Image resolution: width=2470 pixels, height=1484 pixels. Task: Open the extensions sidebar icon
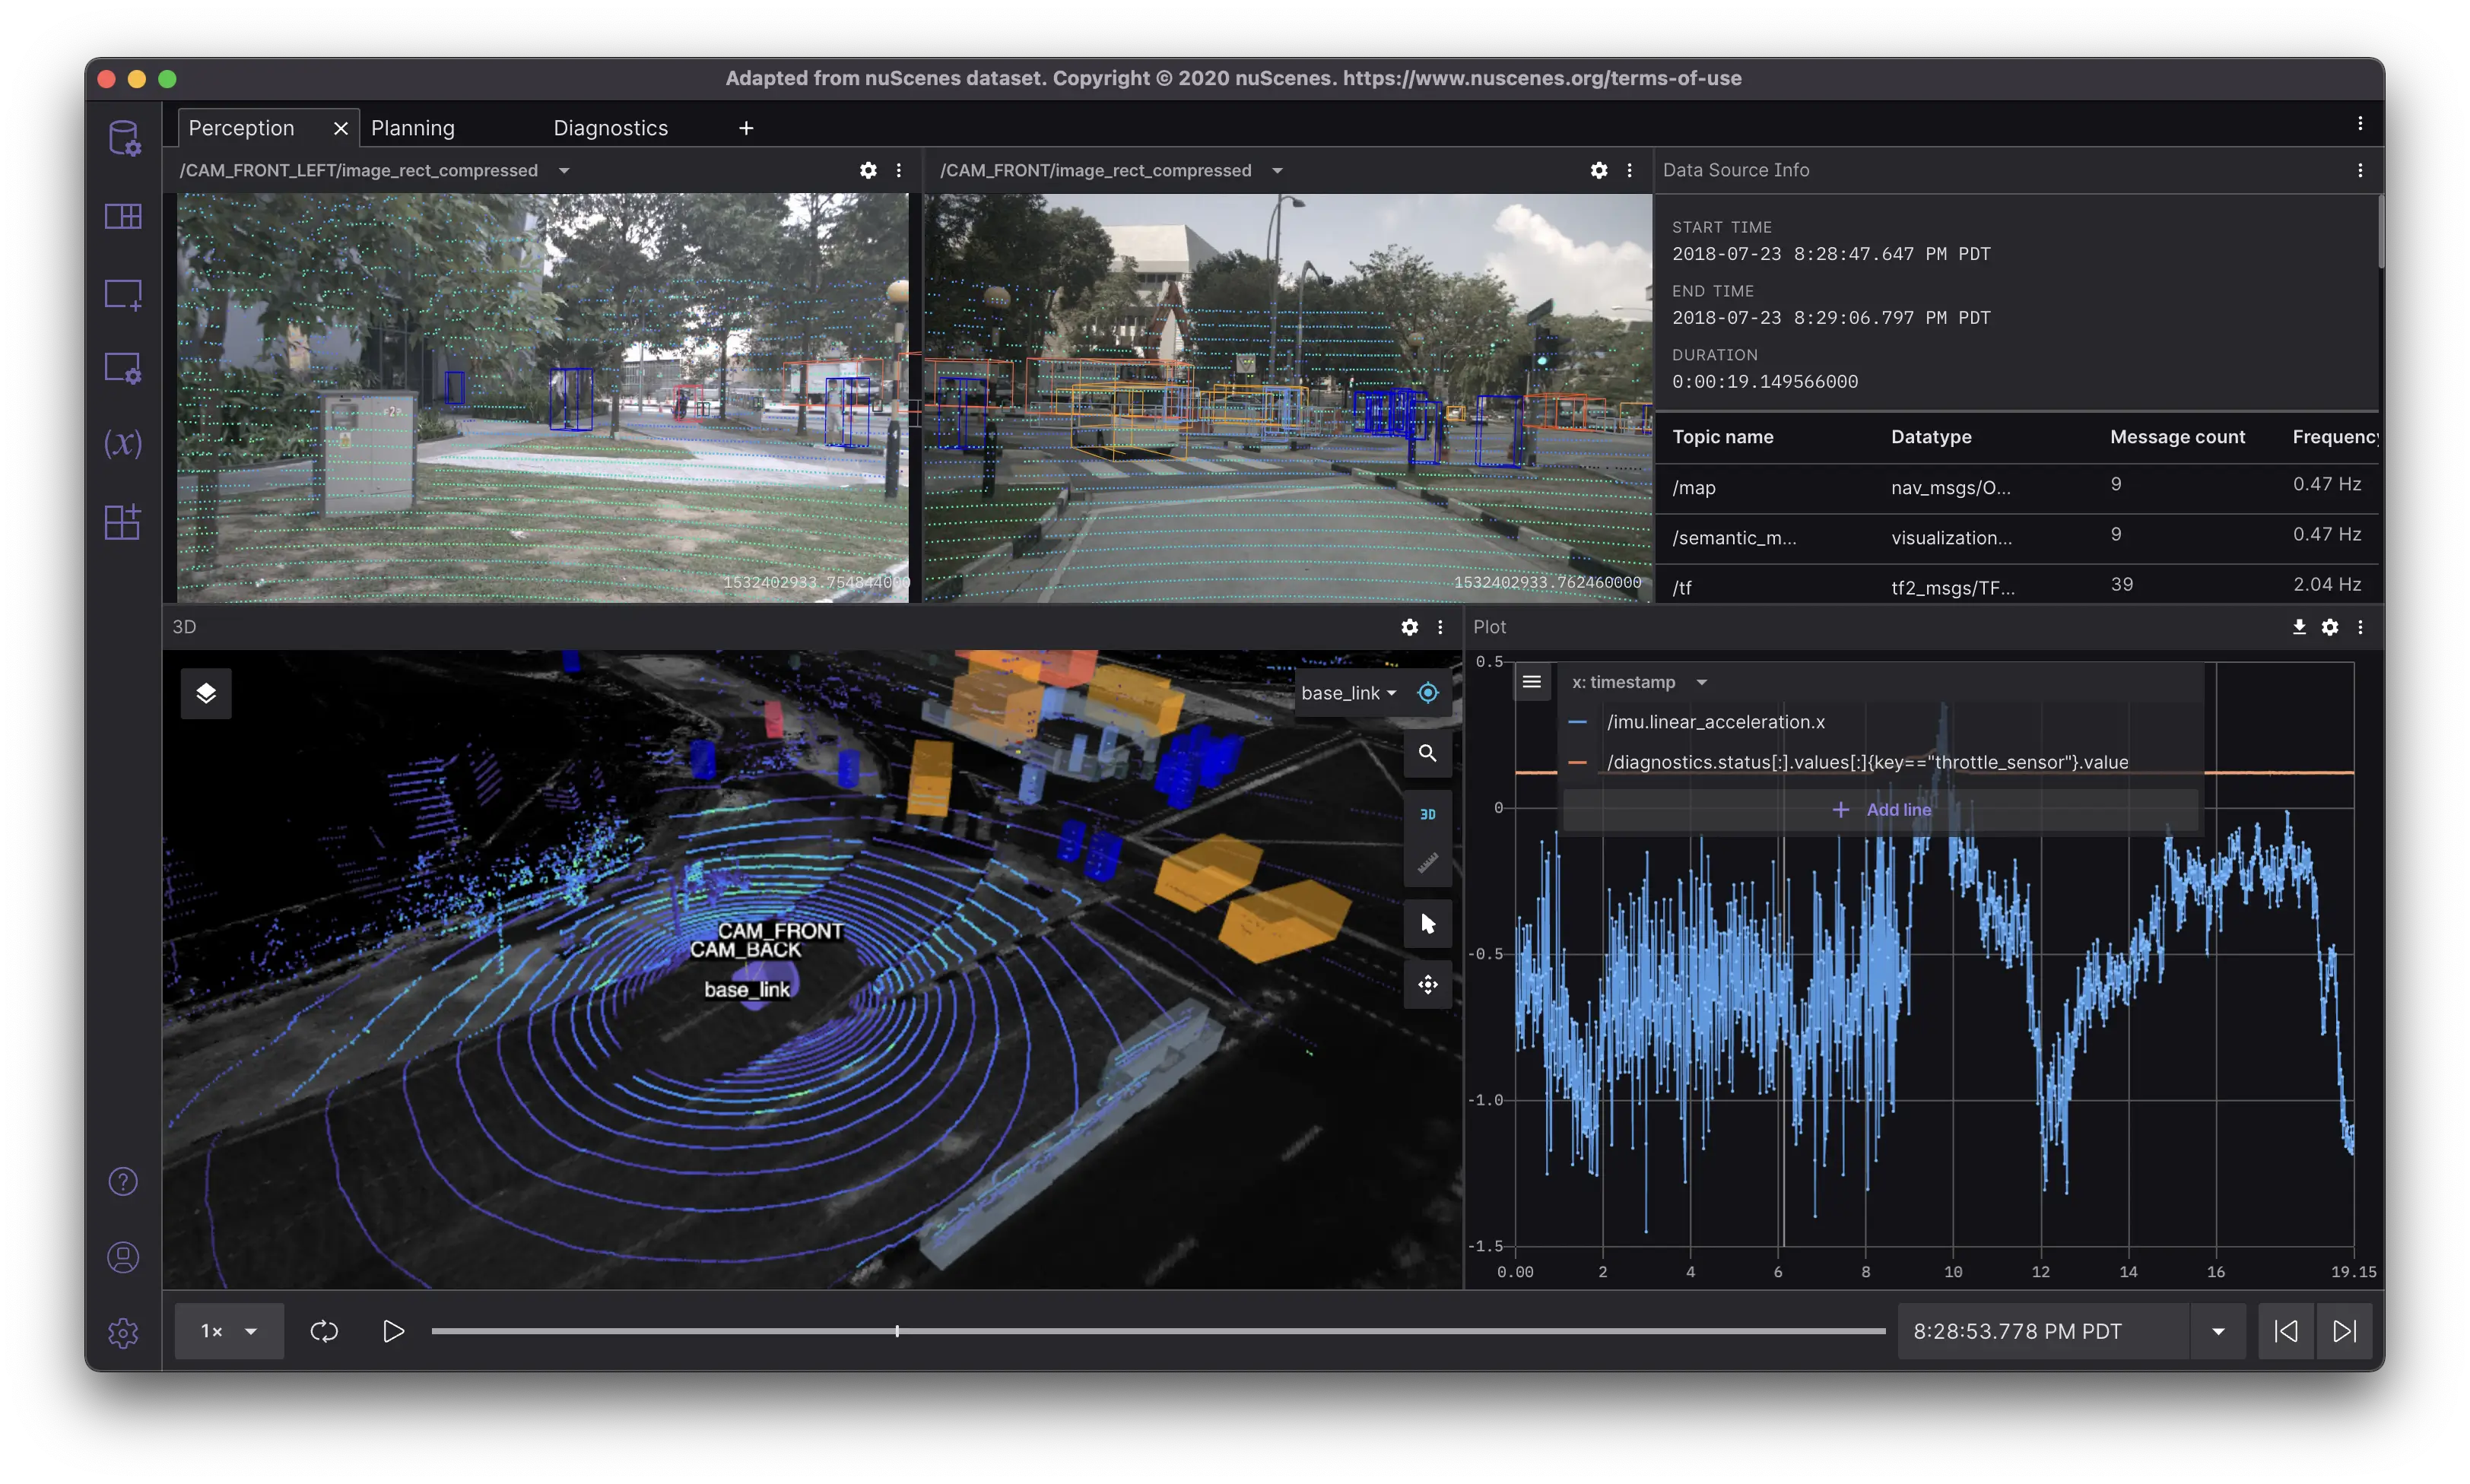(x=123, y=521)
